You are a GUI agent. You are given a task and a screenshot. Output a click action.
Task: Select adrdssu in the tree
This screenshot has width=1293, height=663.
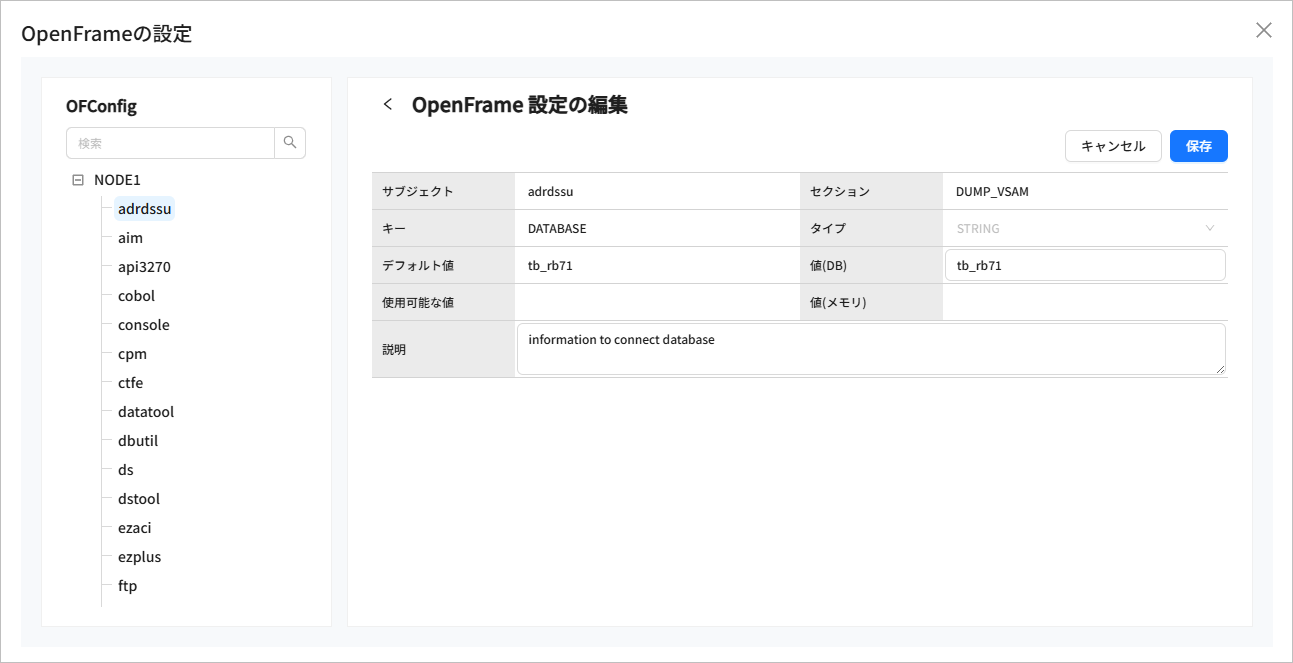pyautogui.click(x=145, y=209)
